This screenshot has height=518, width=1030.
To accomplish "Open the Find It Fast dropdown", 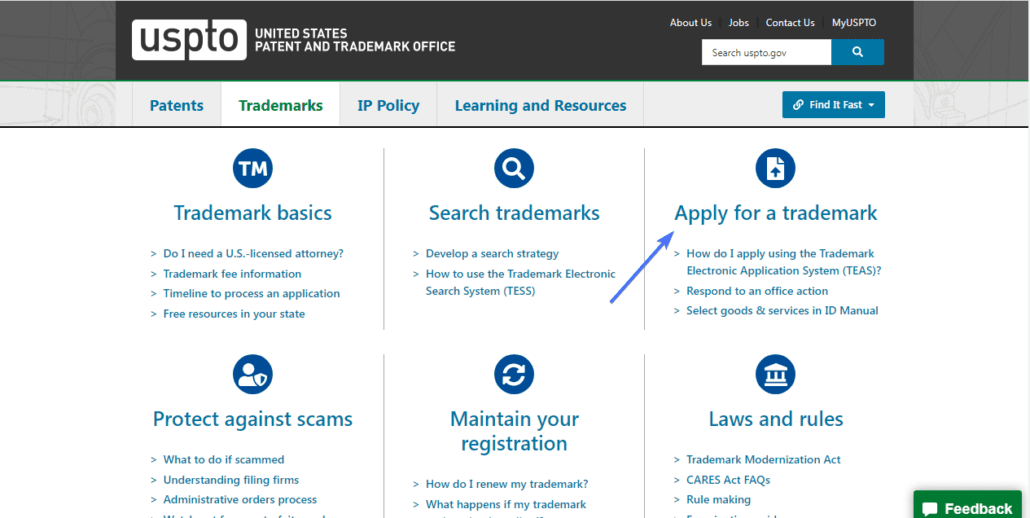I will coord(833,104).
